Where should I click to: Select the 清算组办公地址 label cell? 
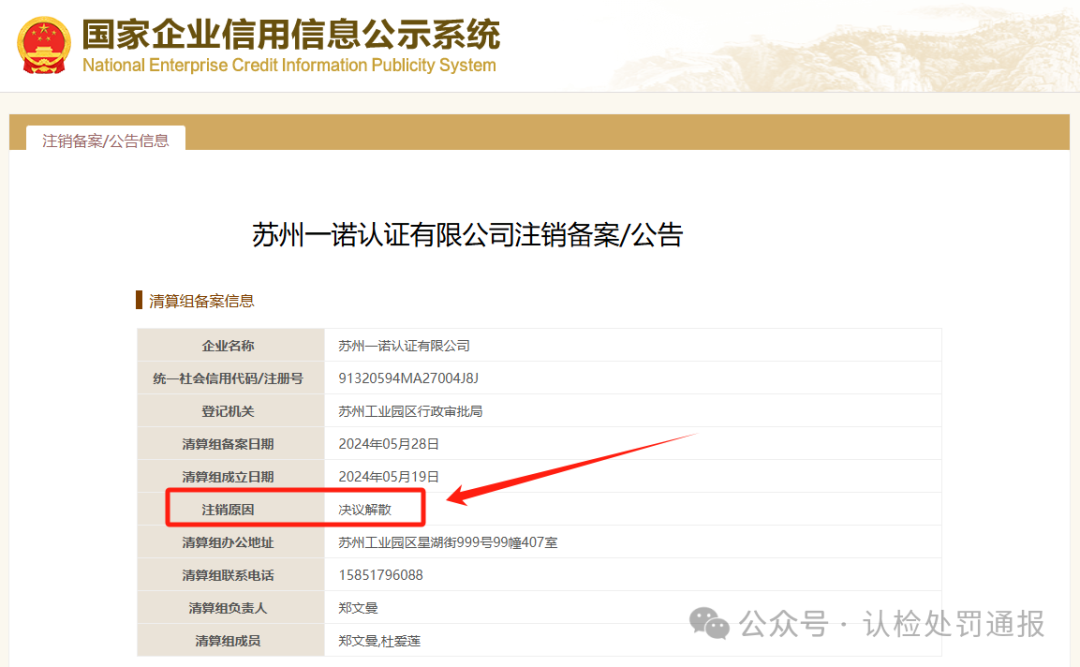(x=231, y=542)
